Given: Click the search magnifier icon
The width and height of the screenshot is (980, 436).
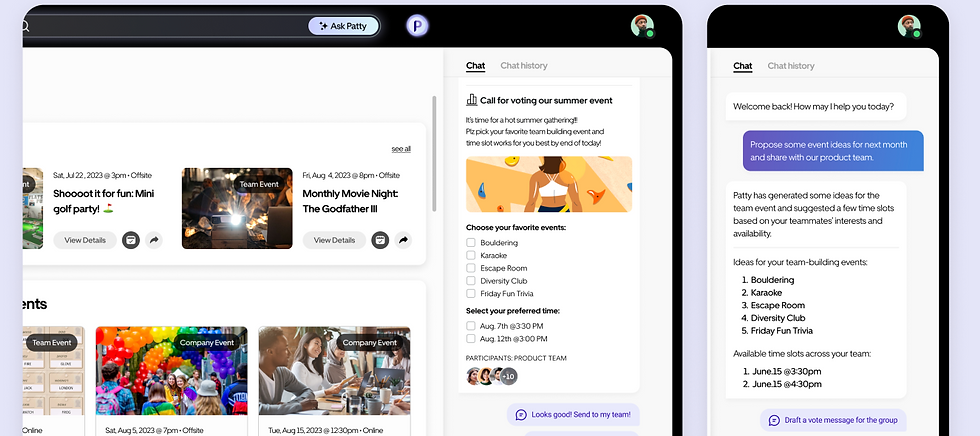Looking at the screenshot, I should click(25, 26).
